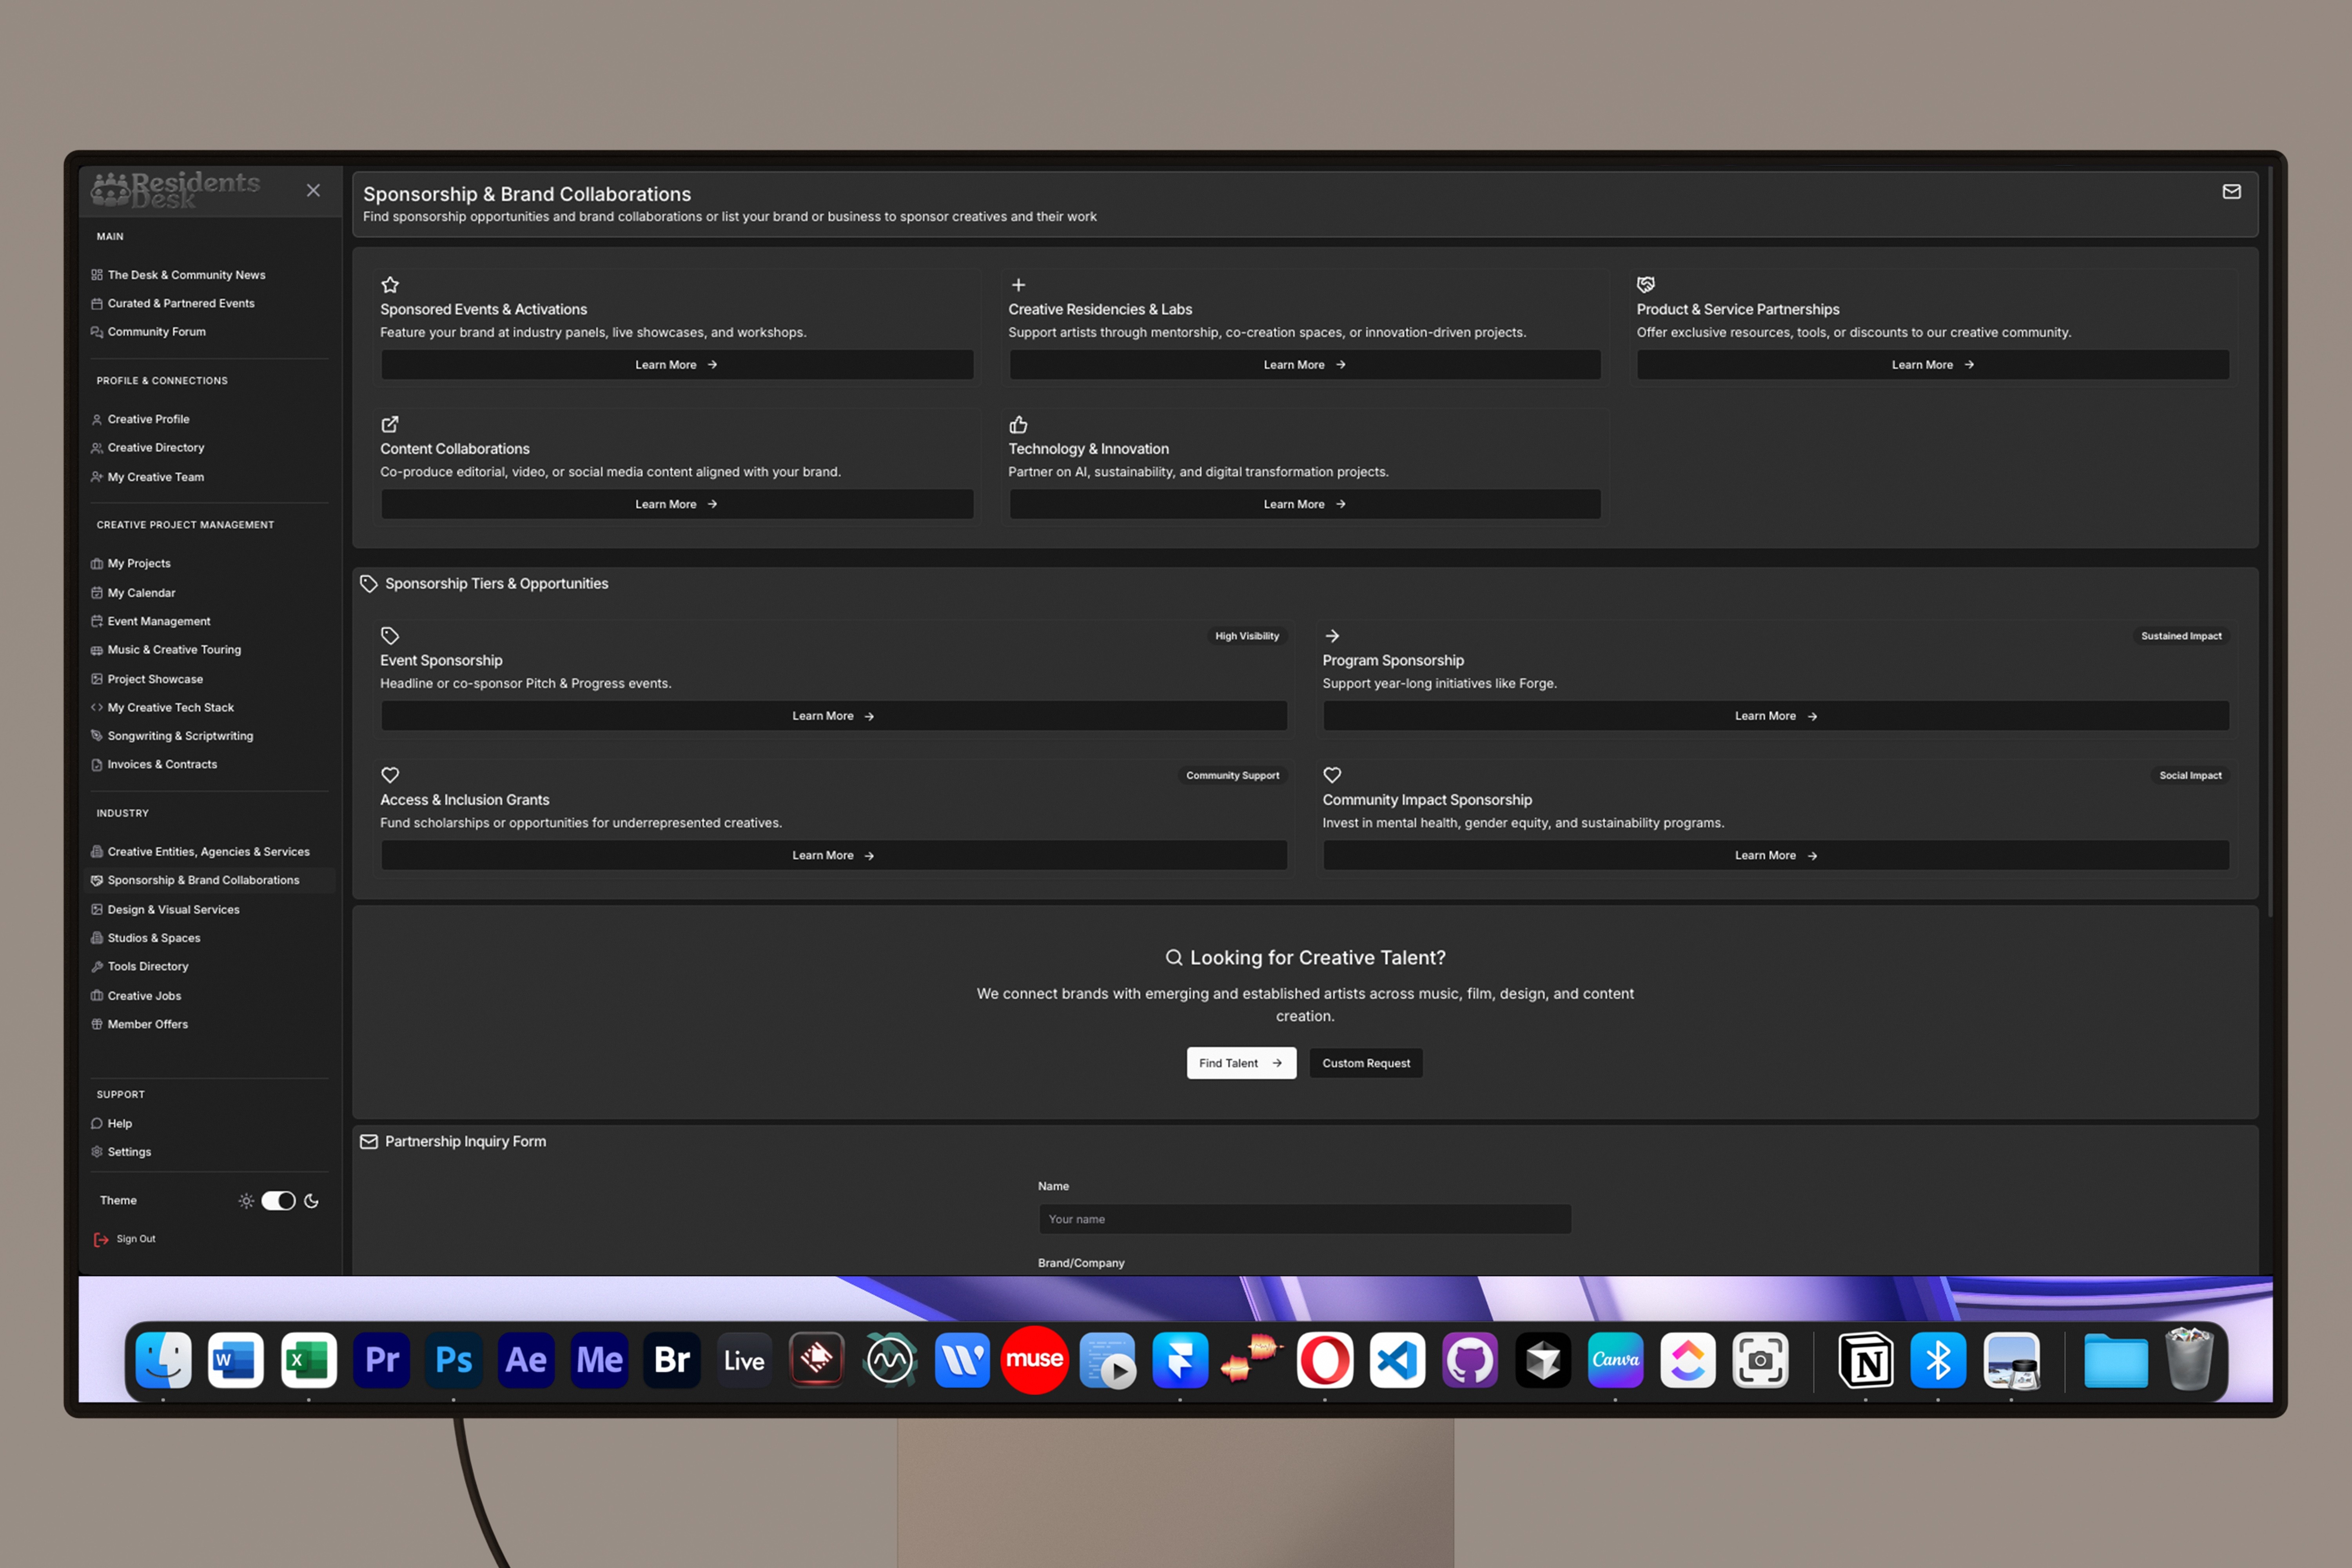Open Notion from the dock
Screen dimensions: 2352x1568
[1866, 1360]
